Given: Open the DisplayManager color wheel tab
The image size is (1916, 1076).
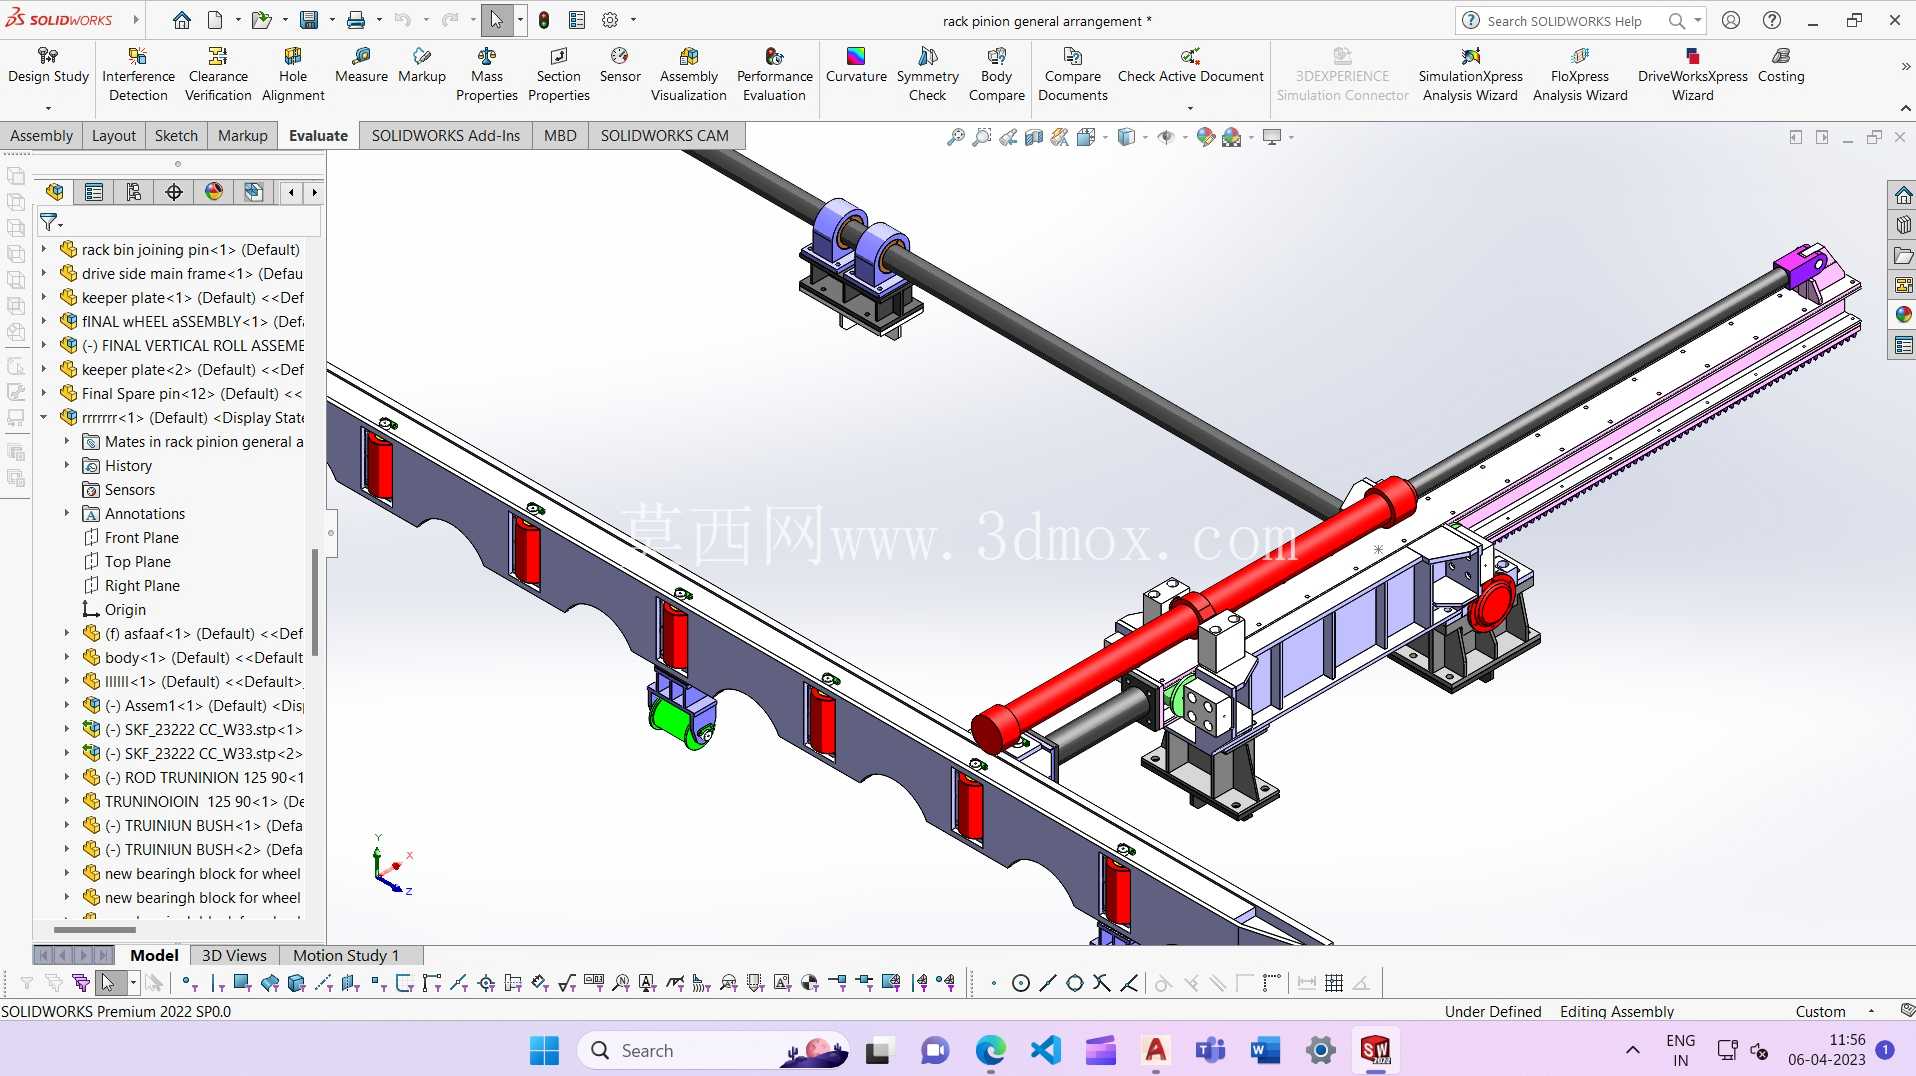Looking at the screenshot, I should [x=214, y=192].
